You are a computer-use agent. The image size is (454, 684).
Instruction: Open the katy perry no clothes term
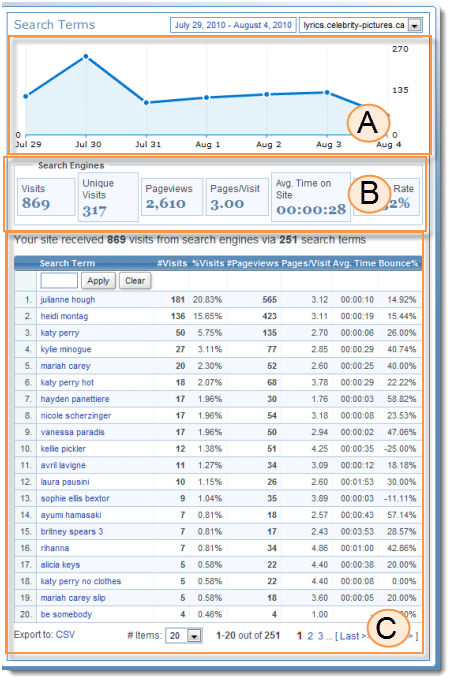[x=81, y=581]
